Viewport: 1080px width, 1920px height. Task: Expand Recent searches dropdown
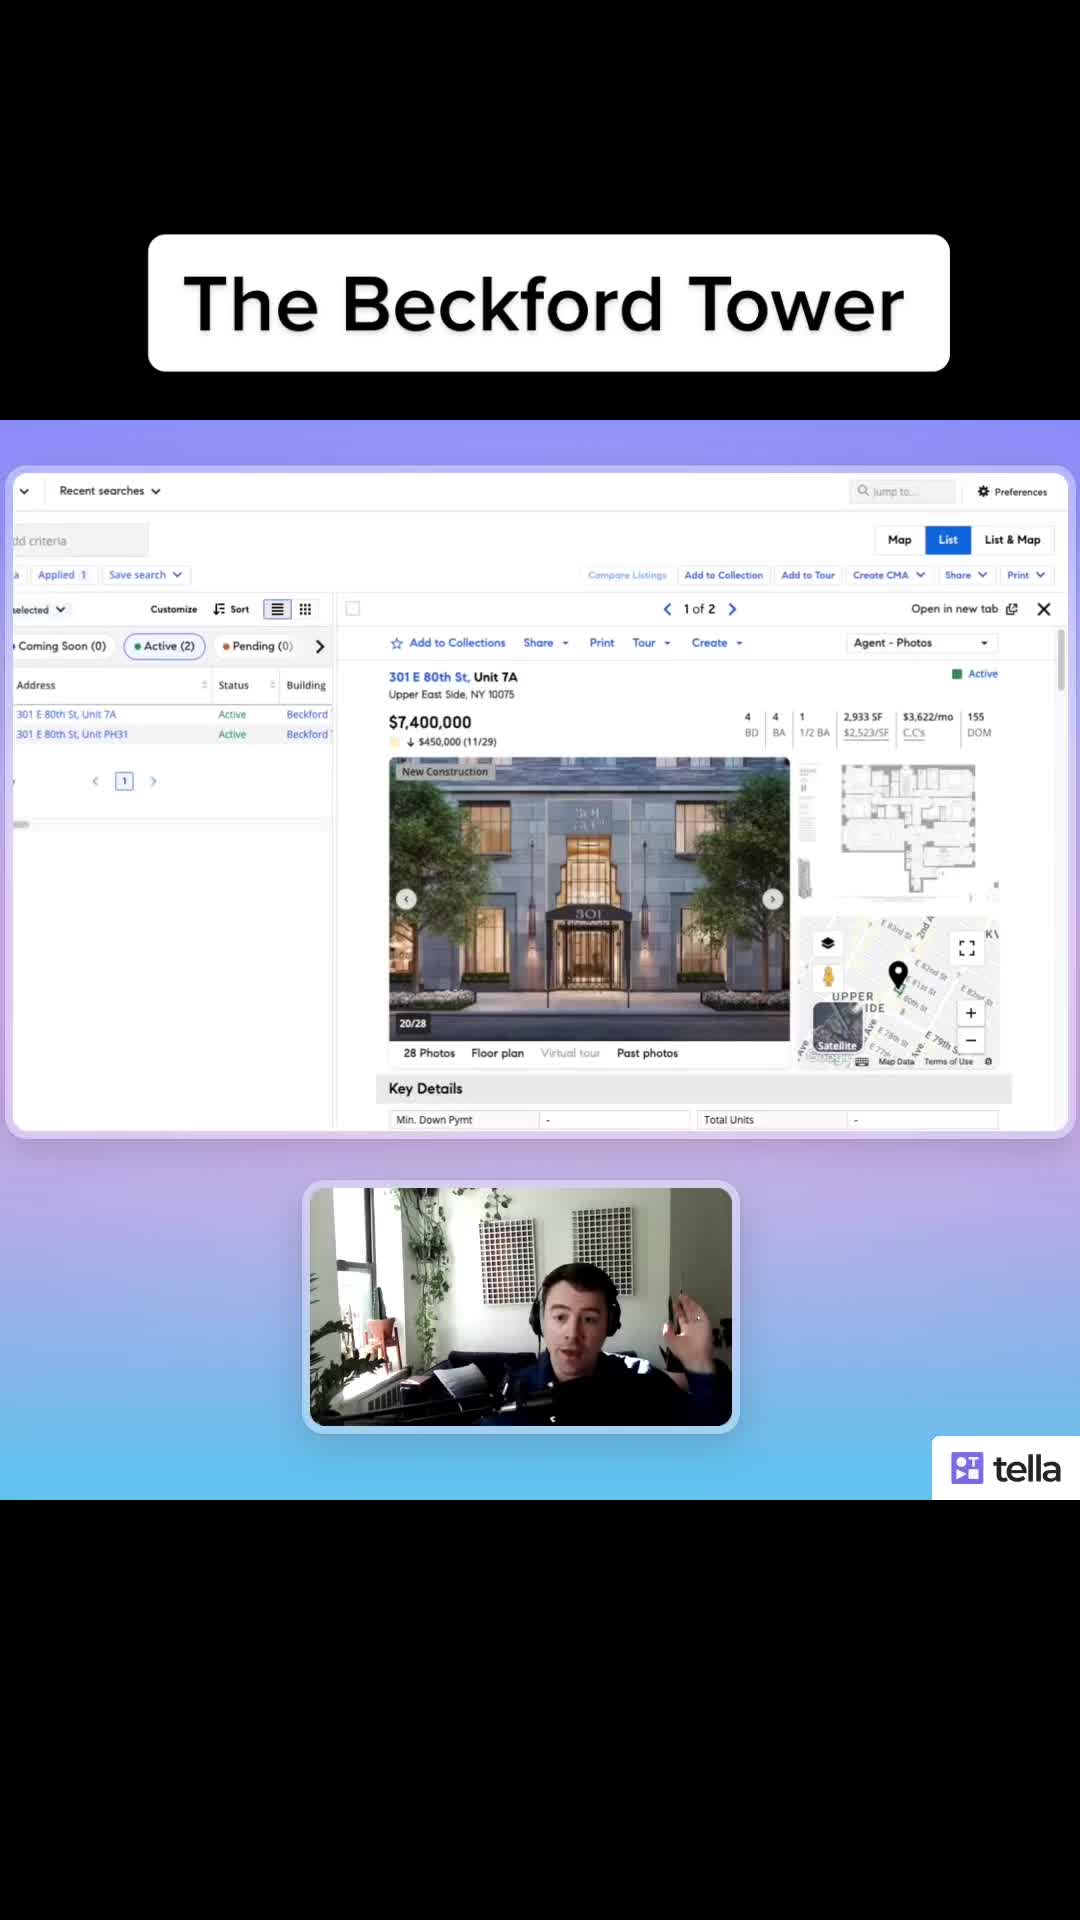pos(109,491)
